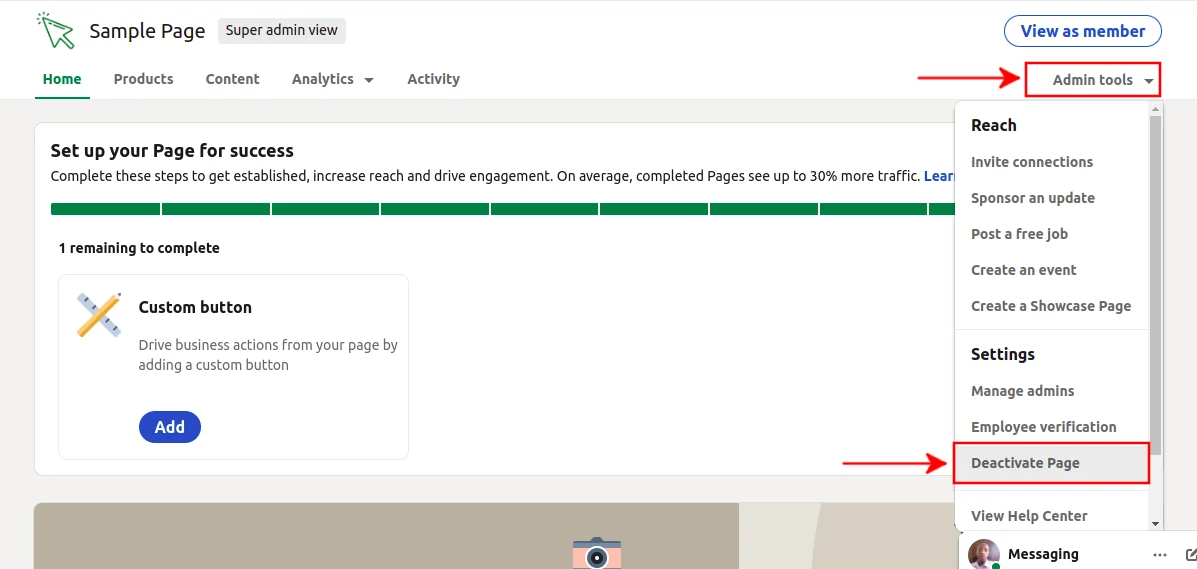The image size is (1197, 569).
Task: Click the compose new message icon
Action: point(1190,554)
